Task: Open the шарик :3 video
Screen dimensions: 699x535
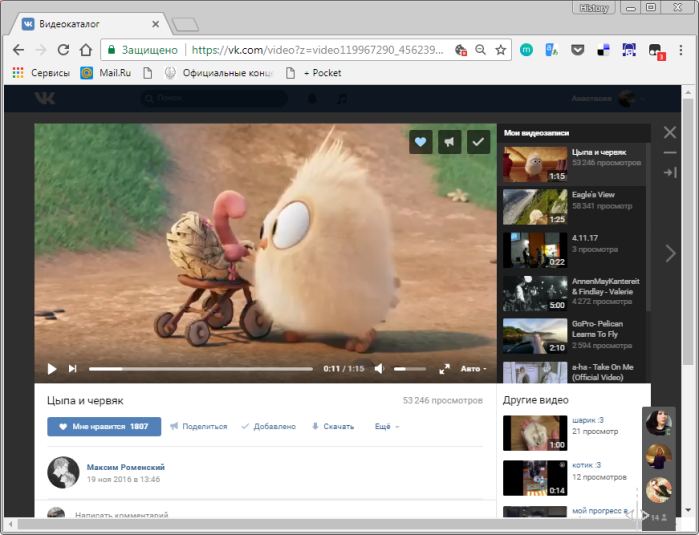Action: 588,420
